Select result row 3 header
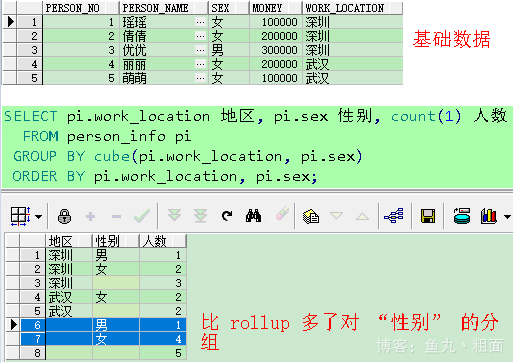 (x=33, y=283)
